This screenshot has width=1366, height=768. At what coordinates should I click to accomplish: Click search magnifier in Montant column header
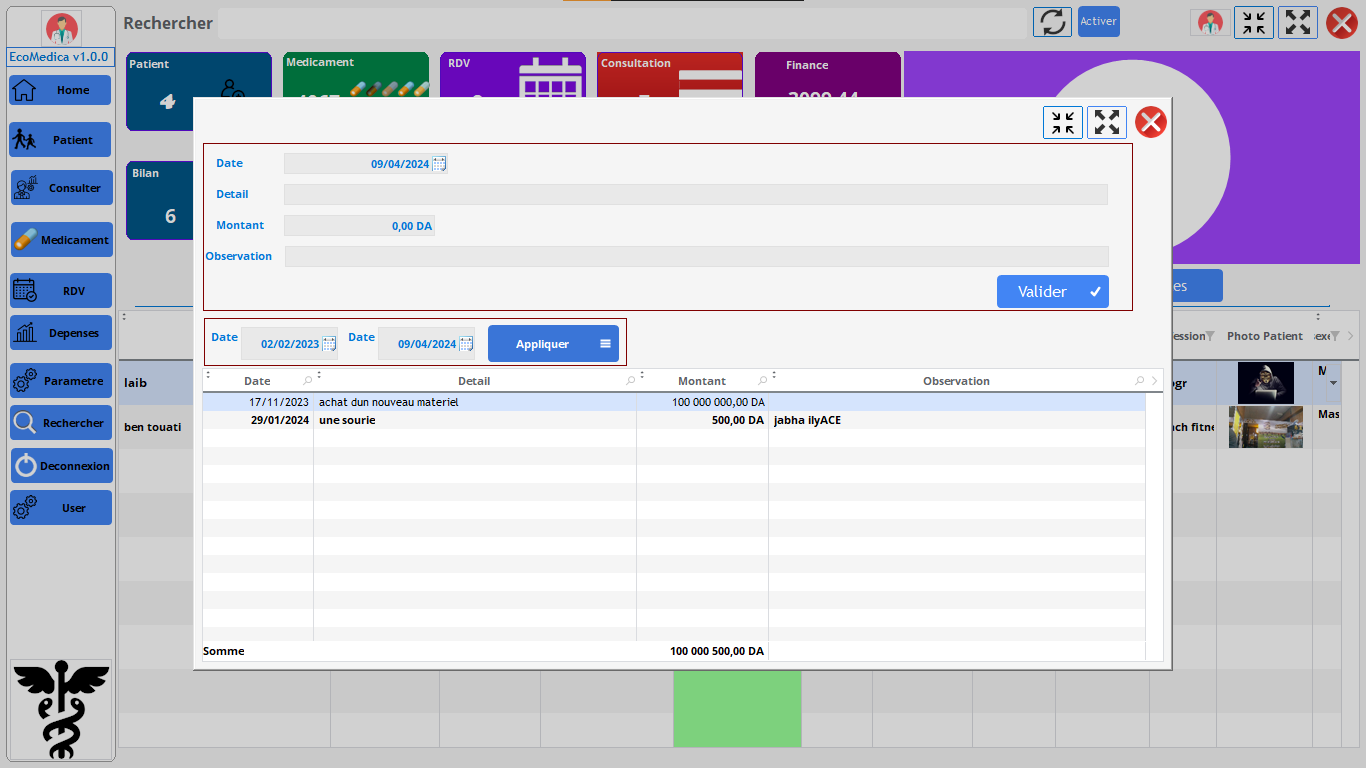pyautogui.click(x=762, y=381)
